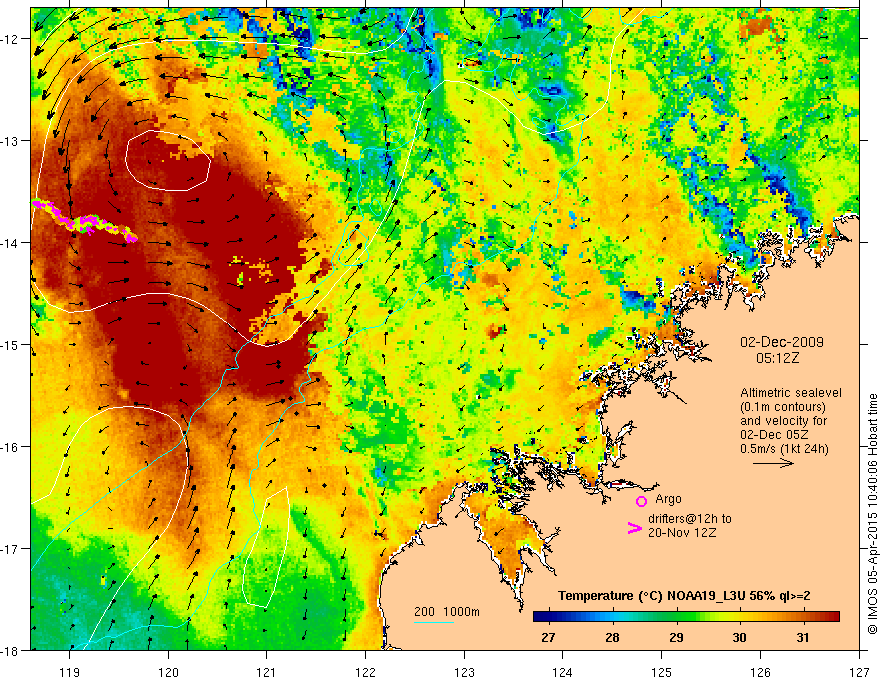Click the '200 1000m' bathymetry label

(447, 612)
